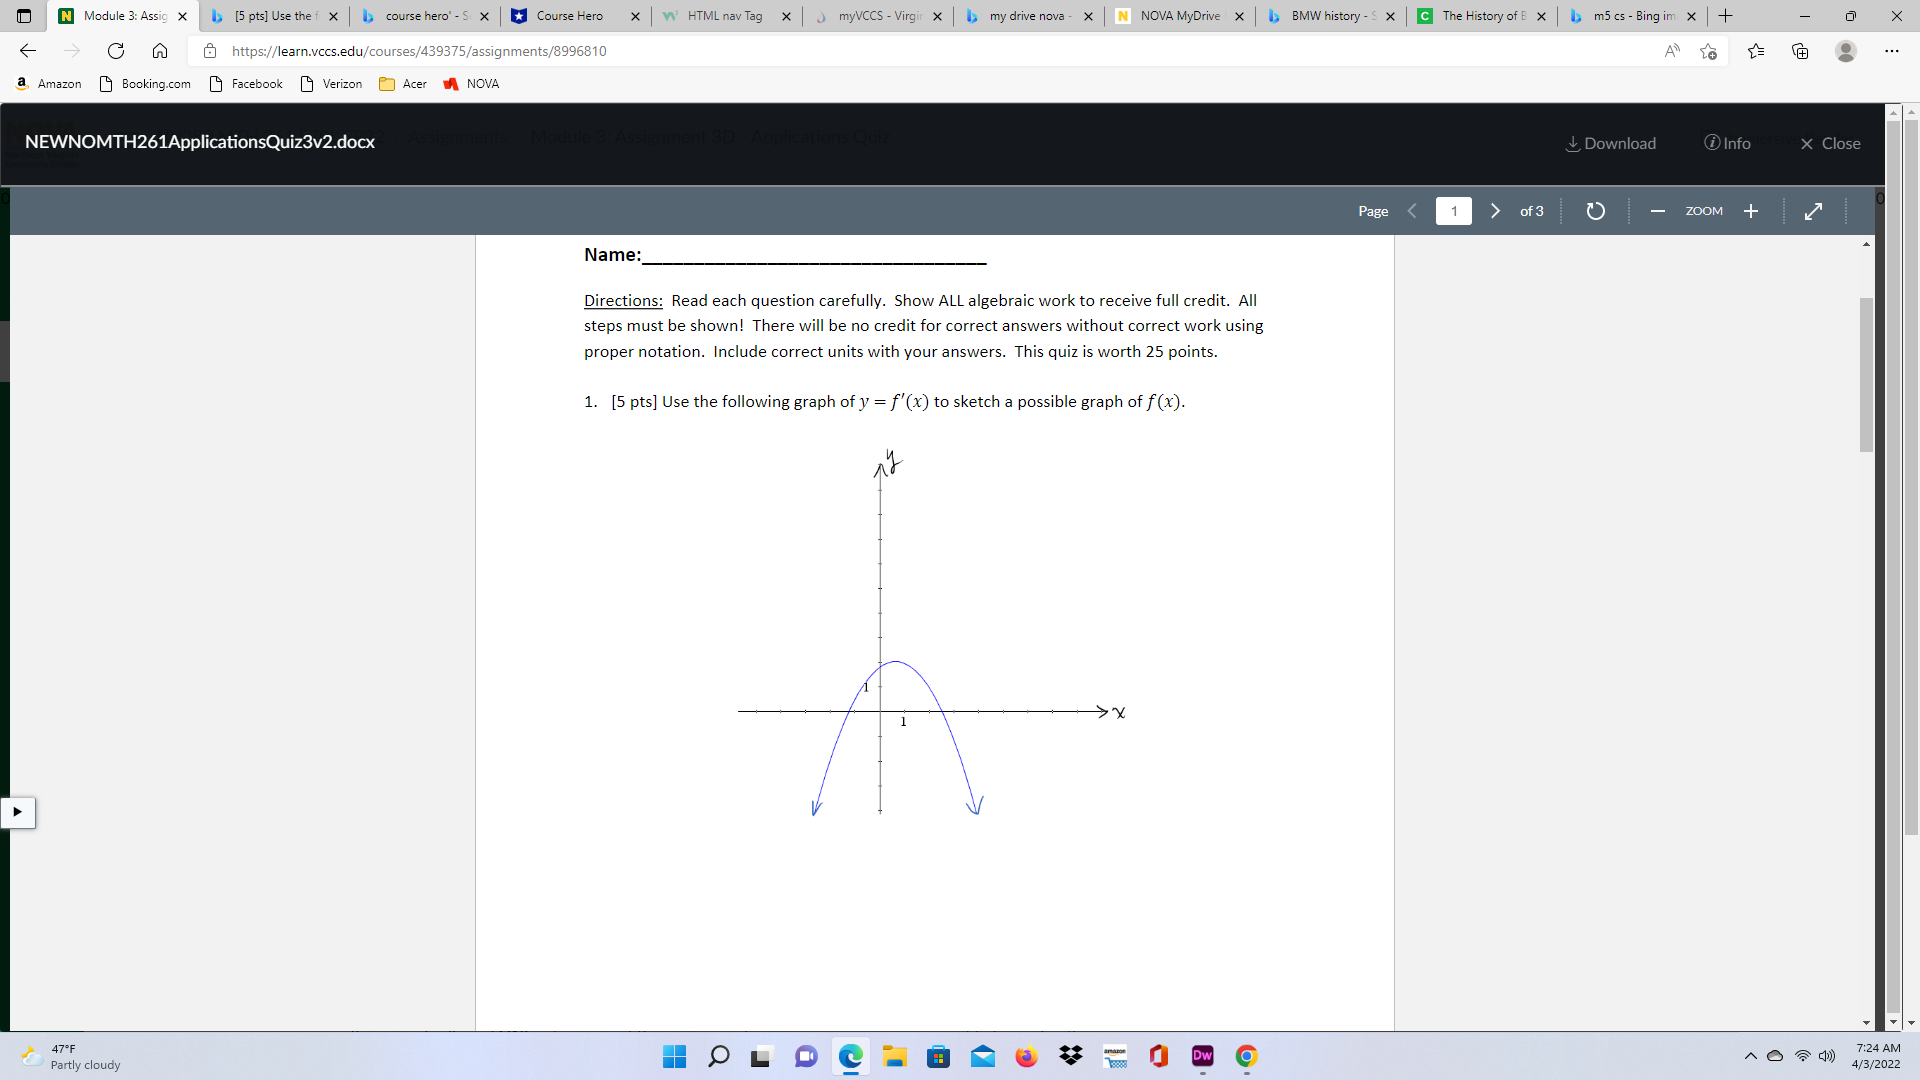
Task: Enter fullscreen document view
Action: coord(1814,211)
